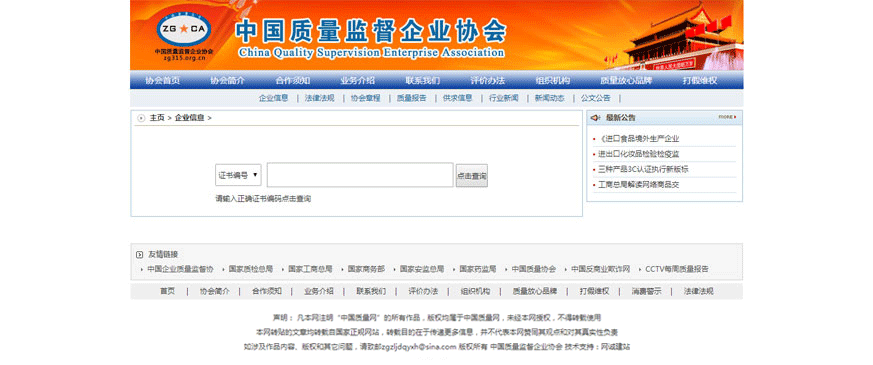
Task: Click the speaker icon beside 最新公告
Action: 595,117
